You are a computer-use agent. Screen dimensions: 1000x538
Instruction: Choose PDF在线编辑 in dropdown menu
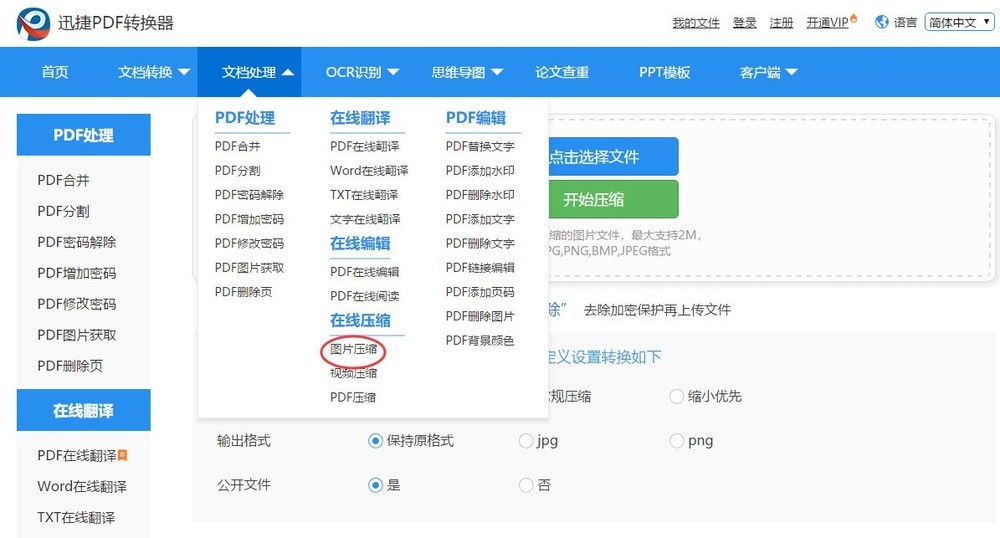(364, 272)
